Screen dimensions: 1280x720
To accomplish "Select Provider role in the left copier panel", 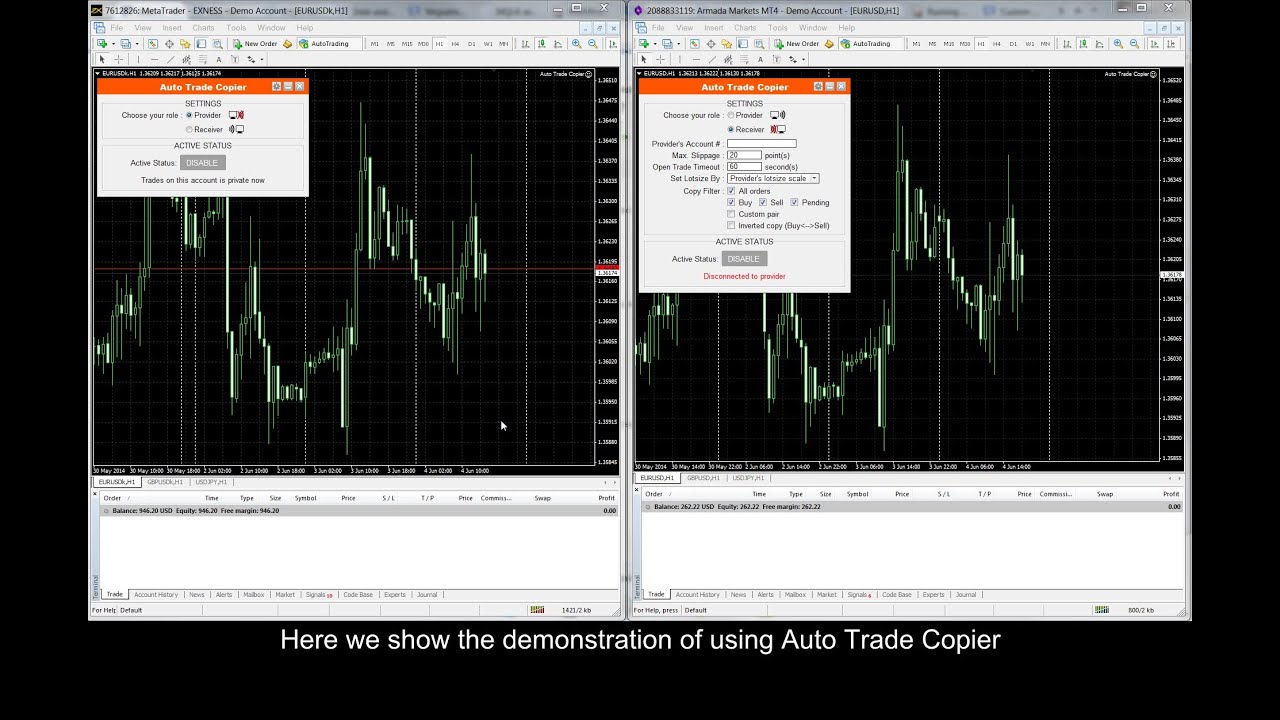I will (189, 115).
